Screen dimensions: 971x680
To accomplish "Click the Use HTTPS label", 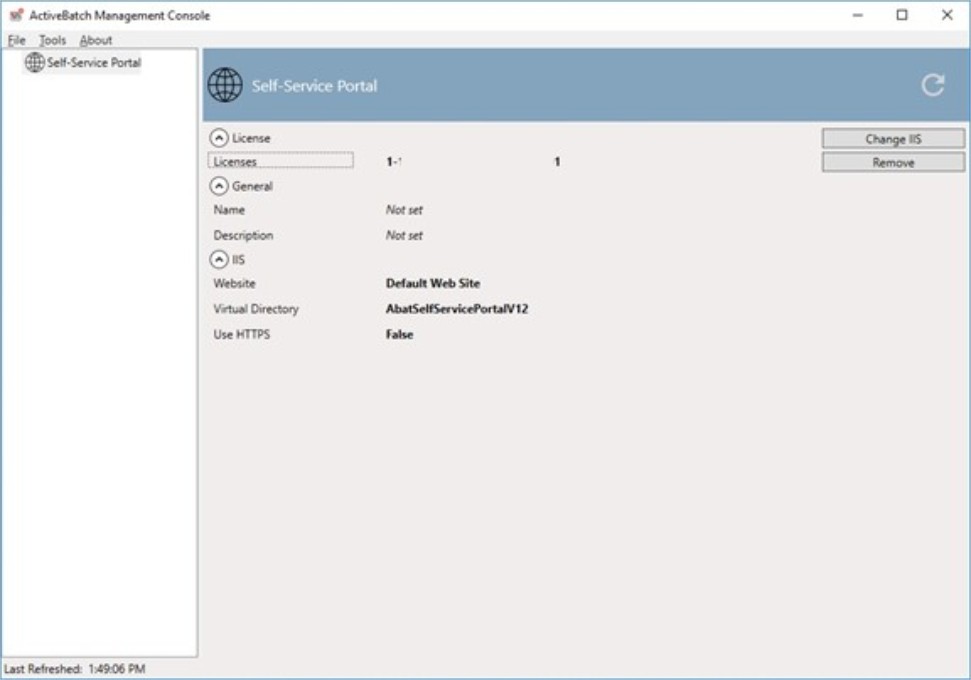I will [x=242, y=334].
